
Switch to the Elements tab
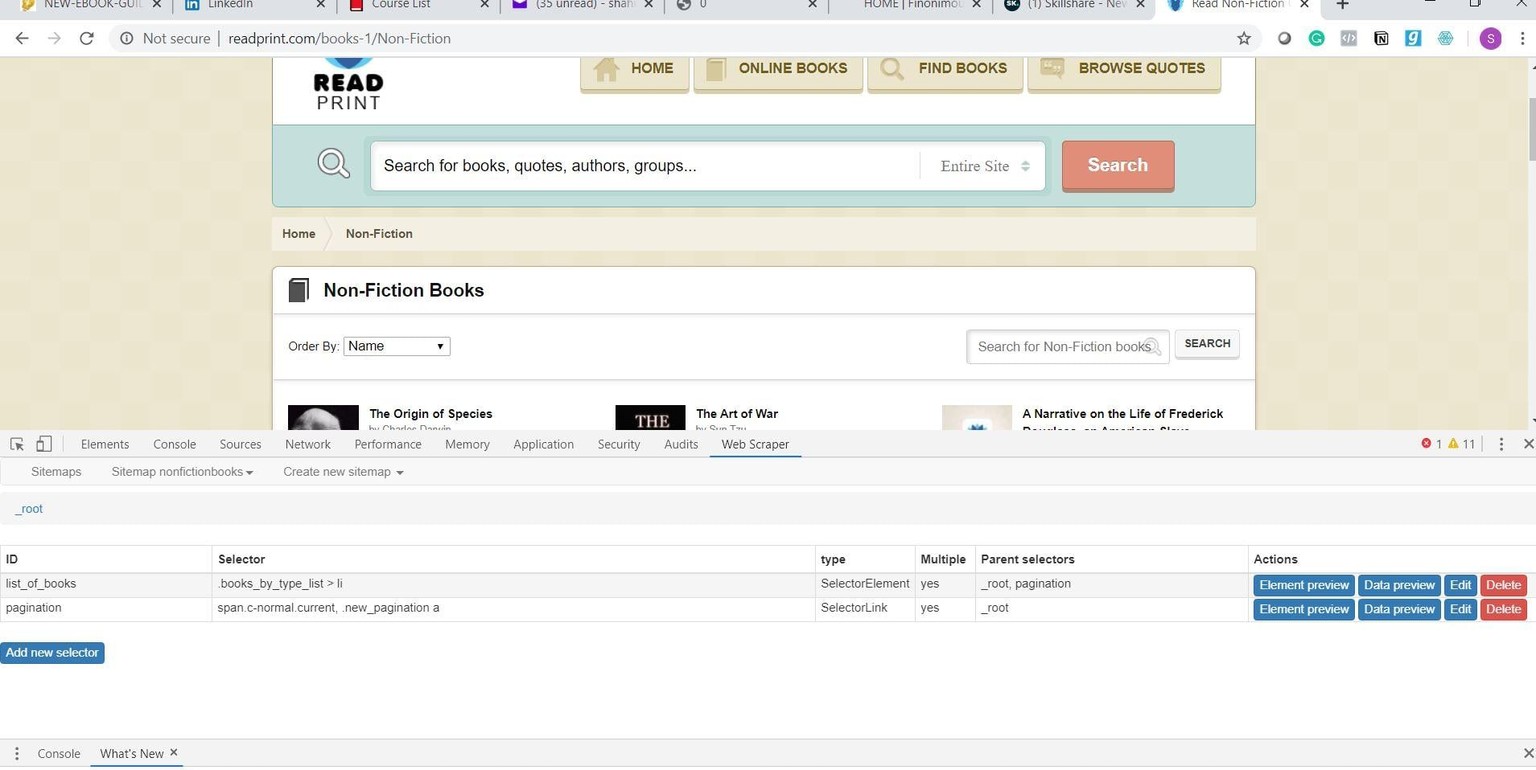tap(105, 444)
